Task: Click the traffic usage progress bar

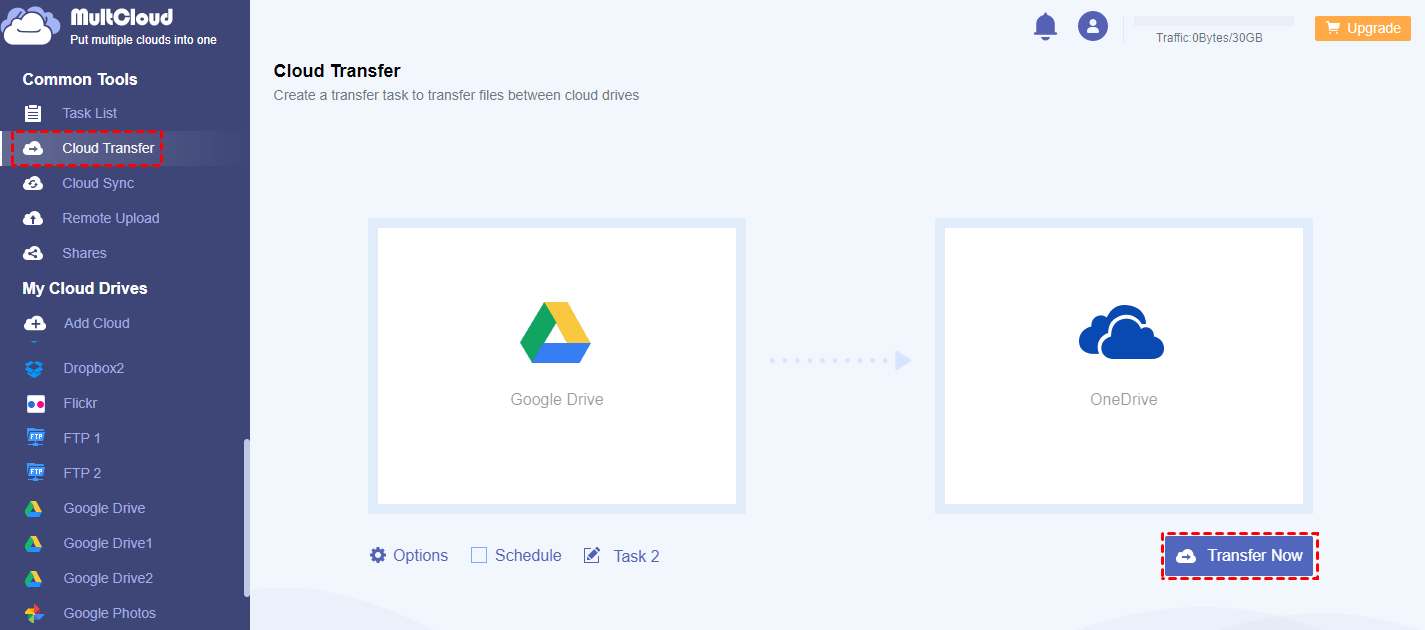Action: click(x=1214, y=21)
